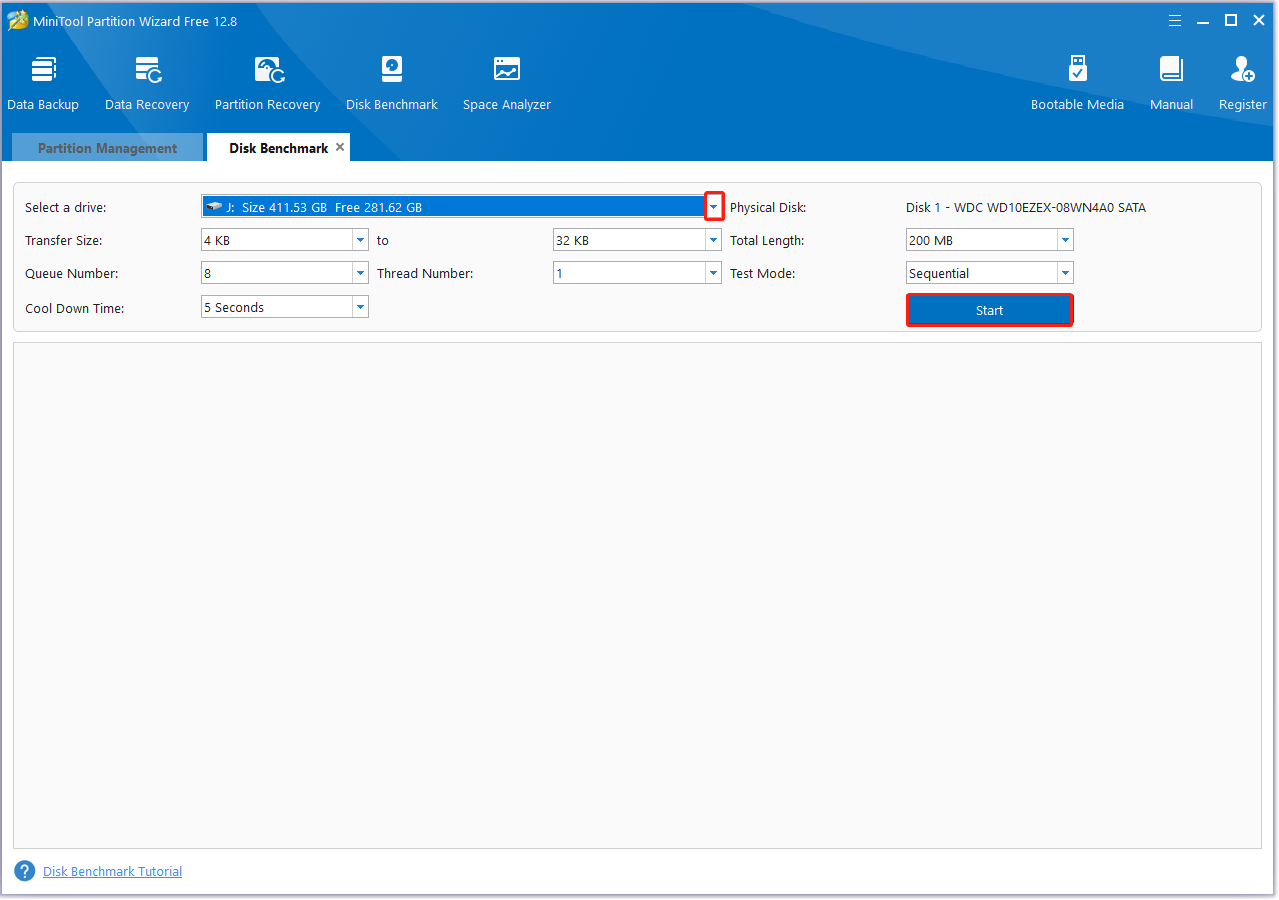Image resolution: width=1279 pixels, height=900 pixels.
Task: Close the Disk Benchmark tab
Action: point(340,147)
